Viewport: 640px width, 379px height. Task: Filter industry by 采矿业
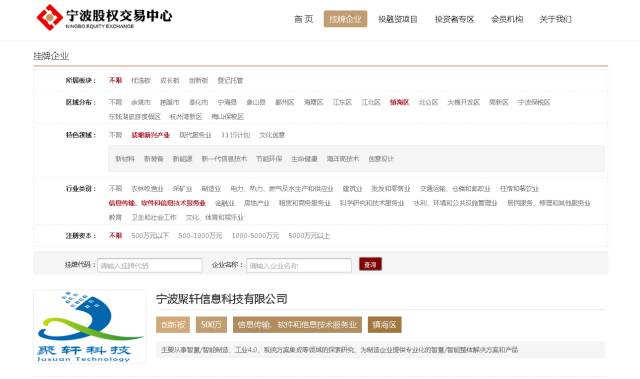pos(182,188)
